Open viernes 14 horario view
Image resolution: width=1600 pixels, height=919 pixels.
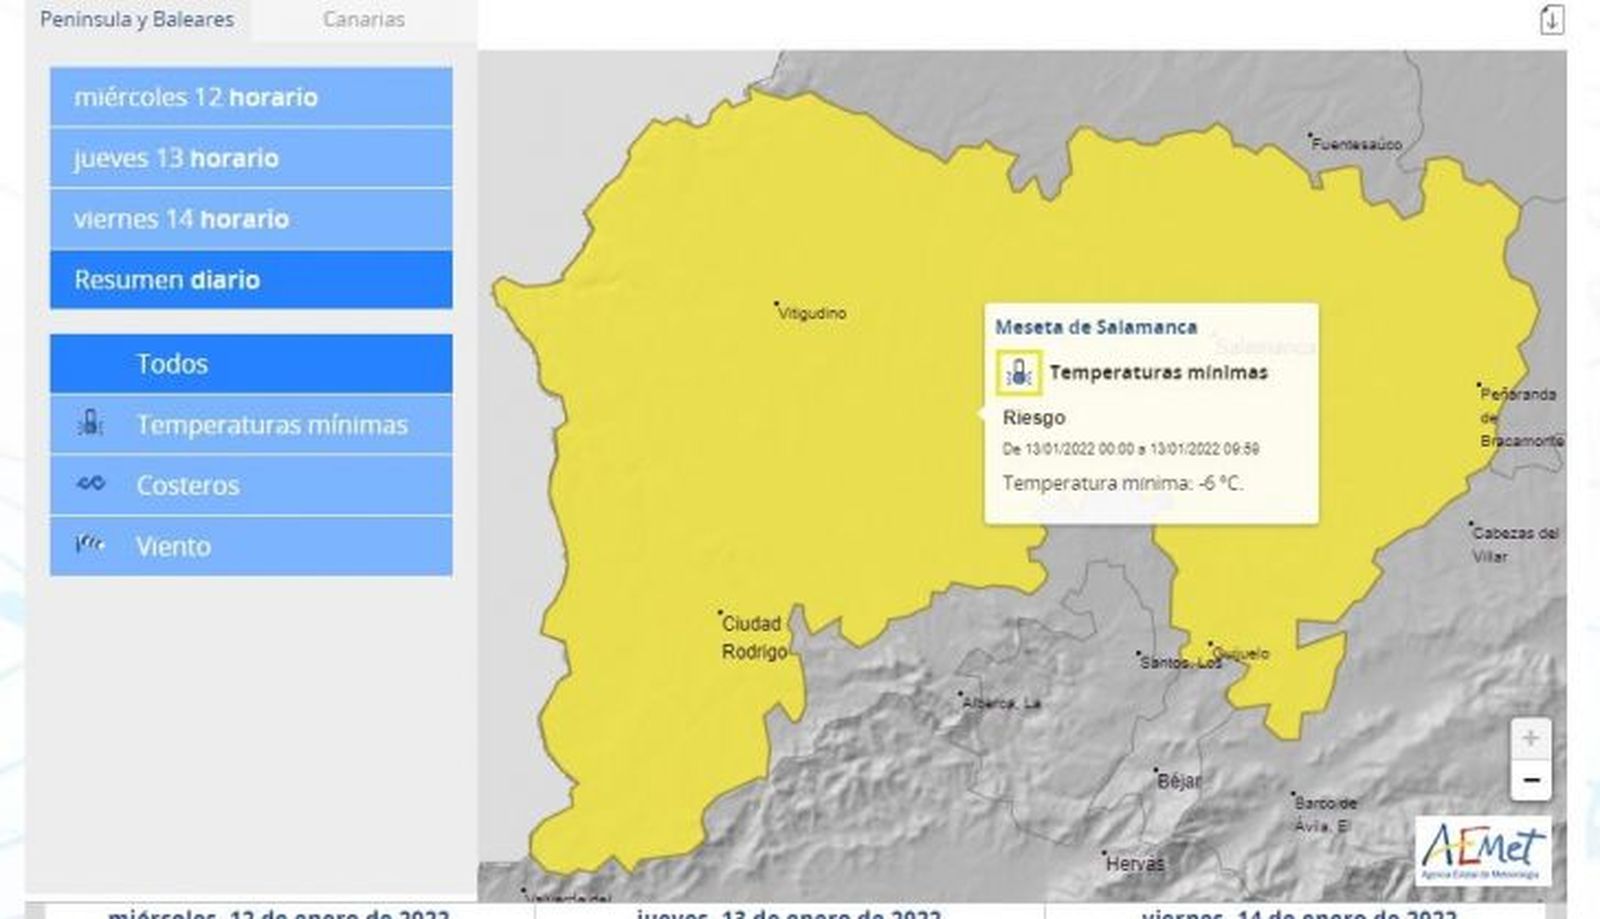tap(251, 219)
